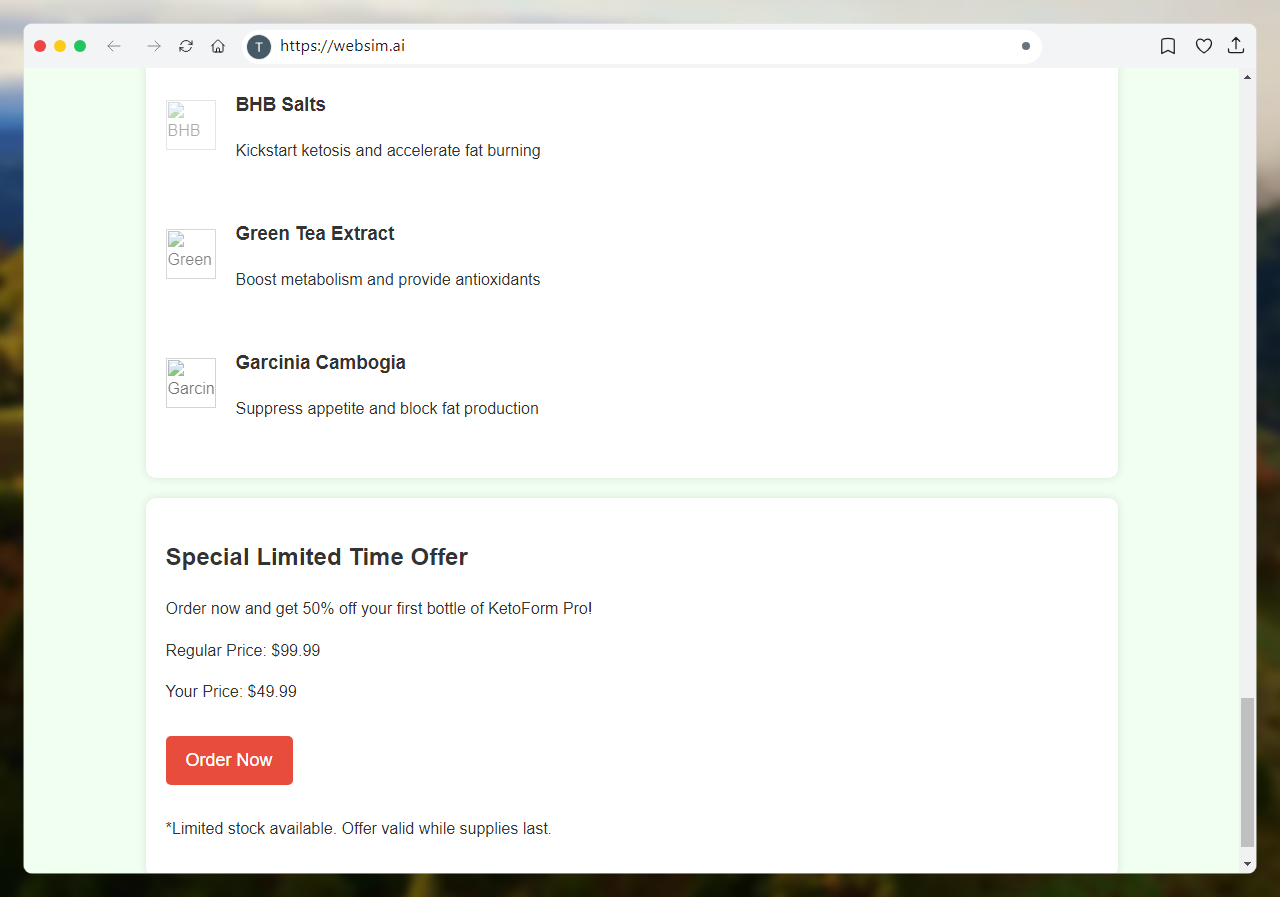The width and height of the screenshot is (1280, 897).
Task: Reload the current page
Action: 186,46
